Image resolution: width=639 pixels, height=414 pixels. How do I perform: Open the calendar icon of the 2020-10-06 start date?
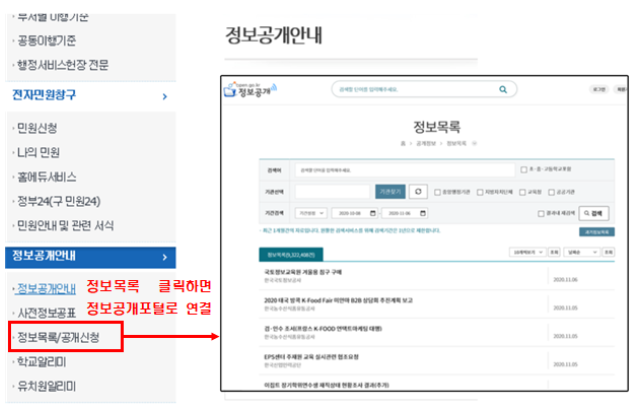tap(372, 213)
